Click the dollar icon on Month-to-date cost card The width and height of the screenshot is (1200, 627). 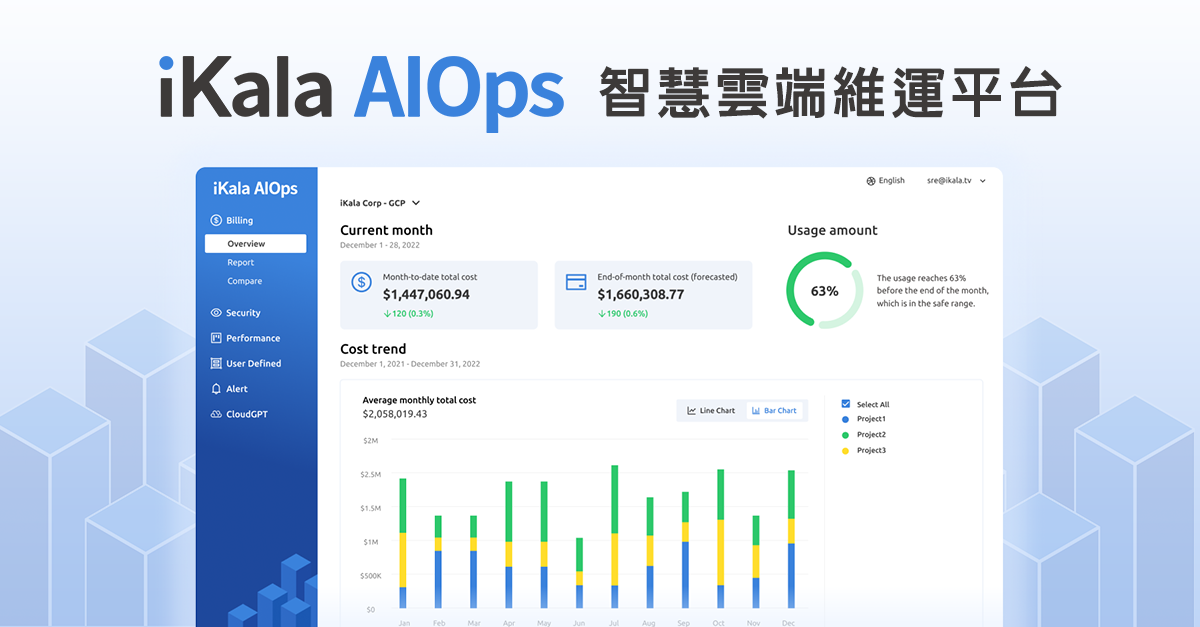[361, 283]
